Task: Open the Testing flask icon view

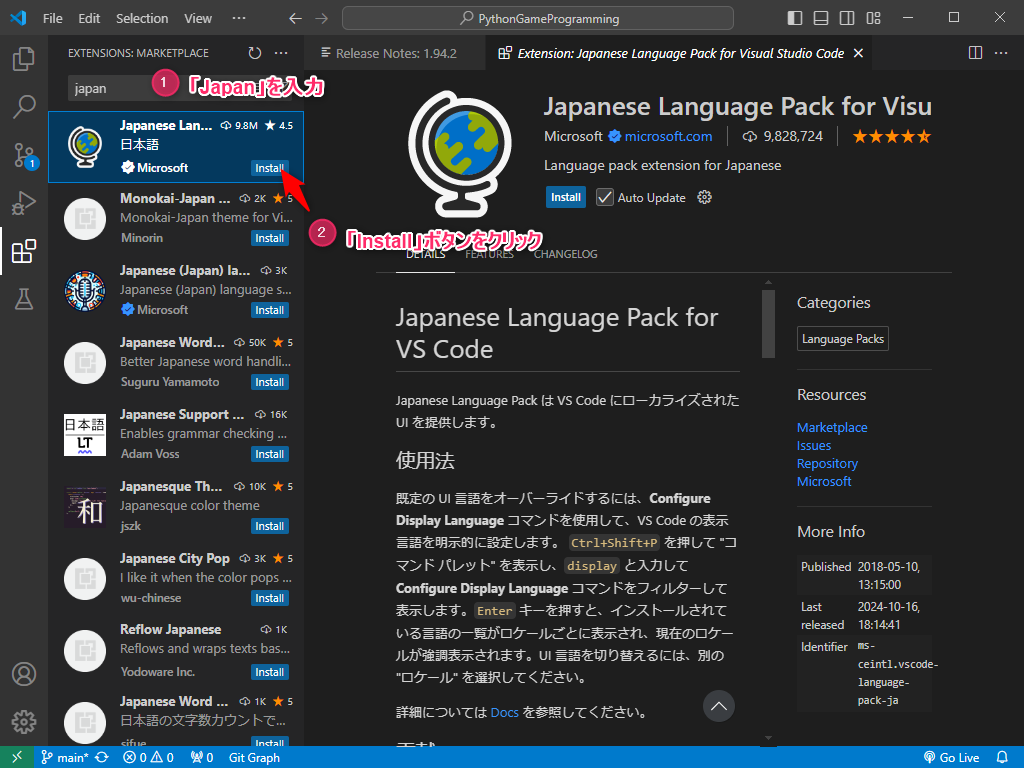Action: (24, 298)
